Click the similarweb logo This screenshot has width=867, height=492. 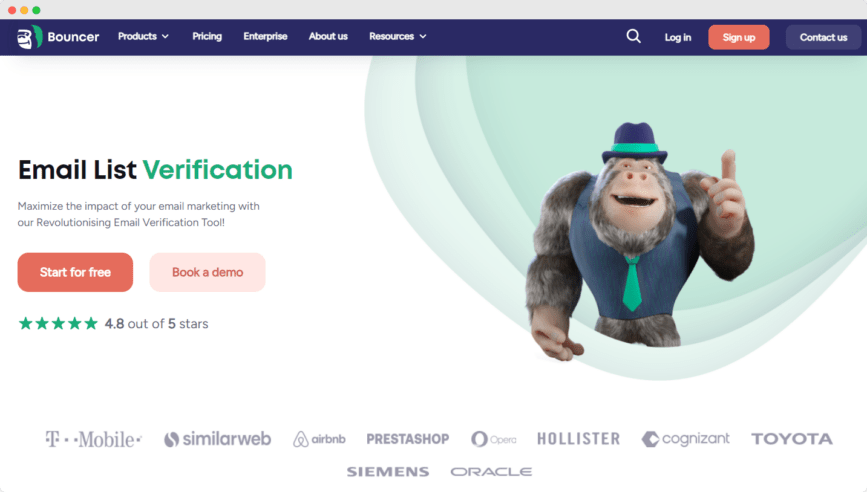point(217,439)
